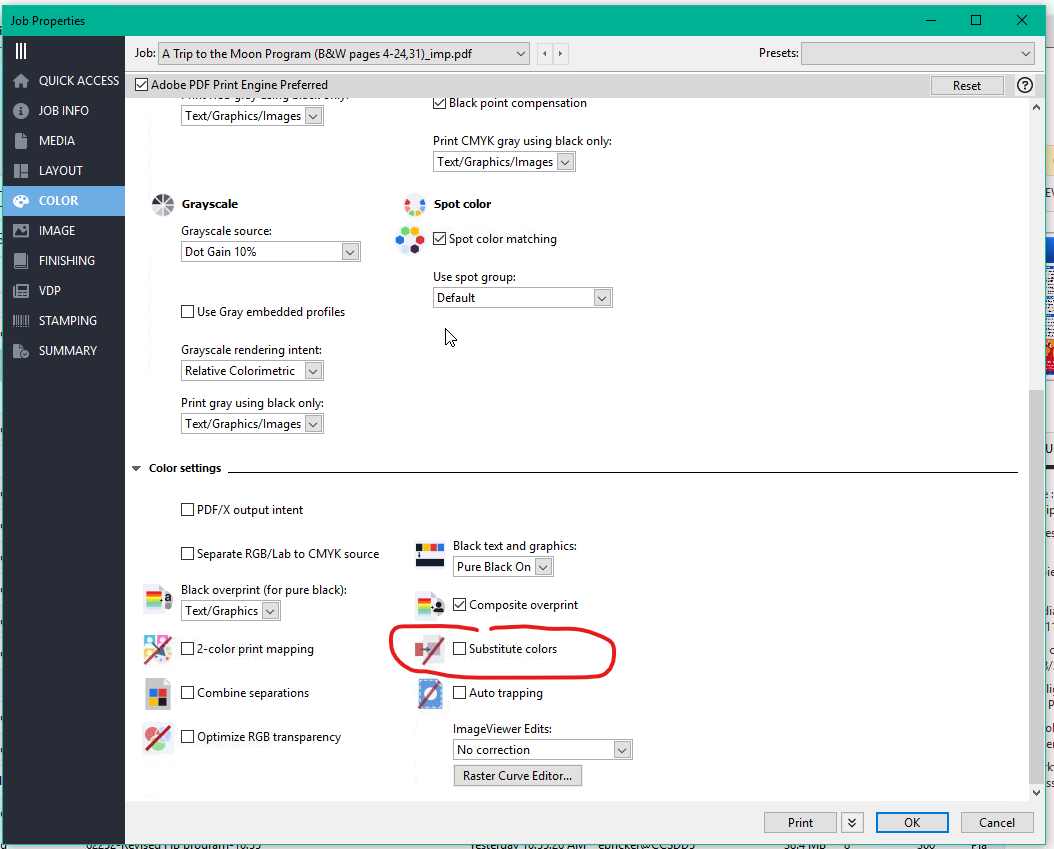Click the Substitute colors icon

[429, 649]
